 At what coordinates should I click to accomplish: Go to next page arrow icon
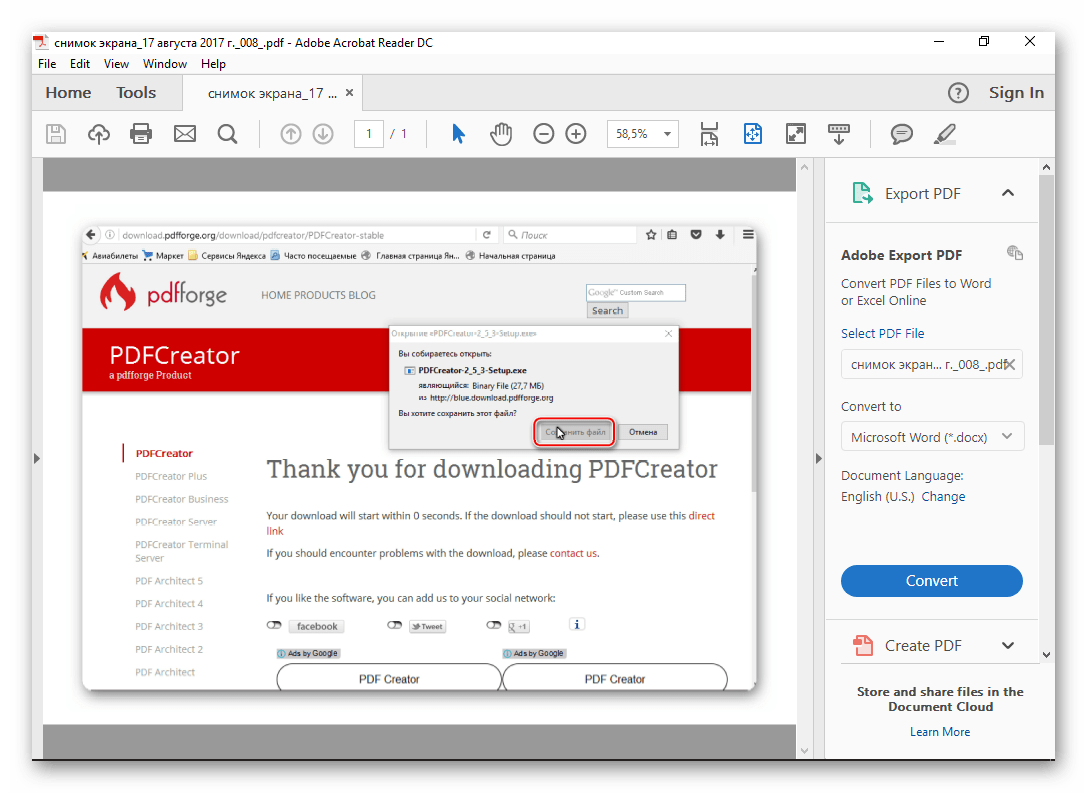(323, 134)
